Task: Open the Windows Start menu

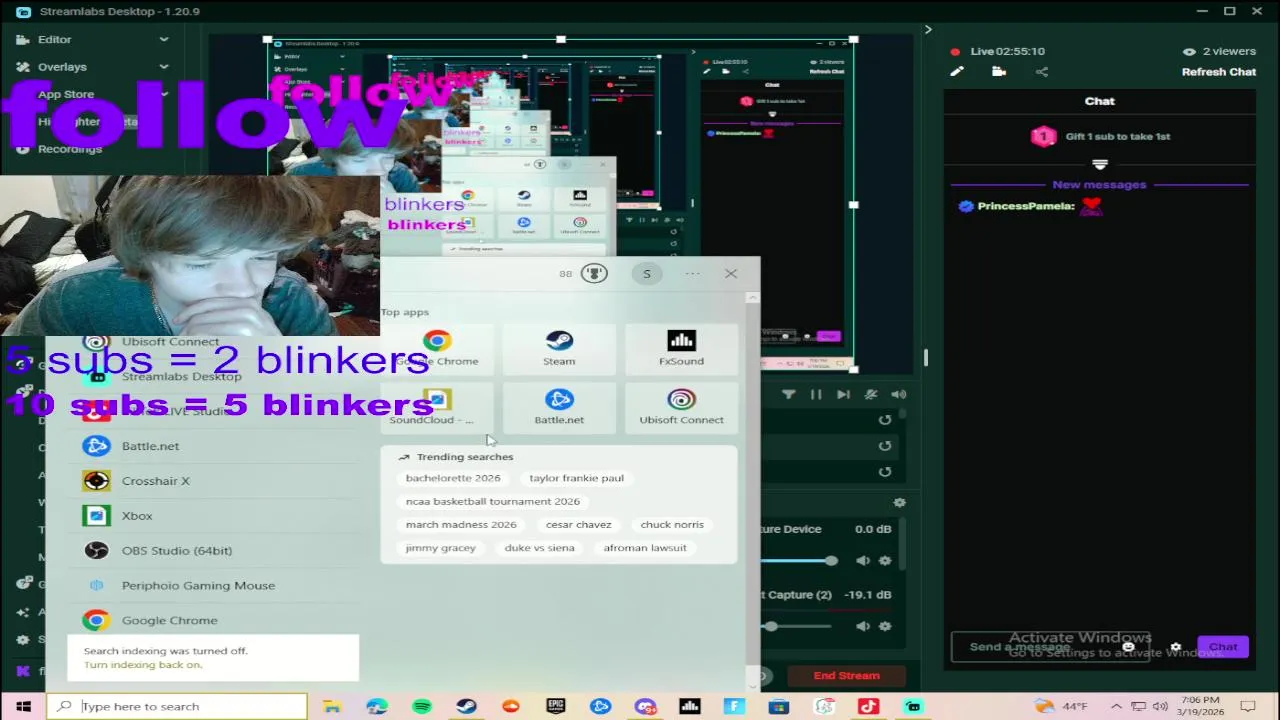Action: pyautogui.click(x=23, y=706)
